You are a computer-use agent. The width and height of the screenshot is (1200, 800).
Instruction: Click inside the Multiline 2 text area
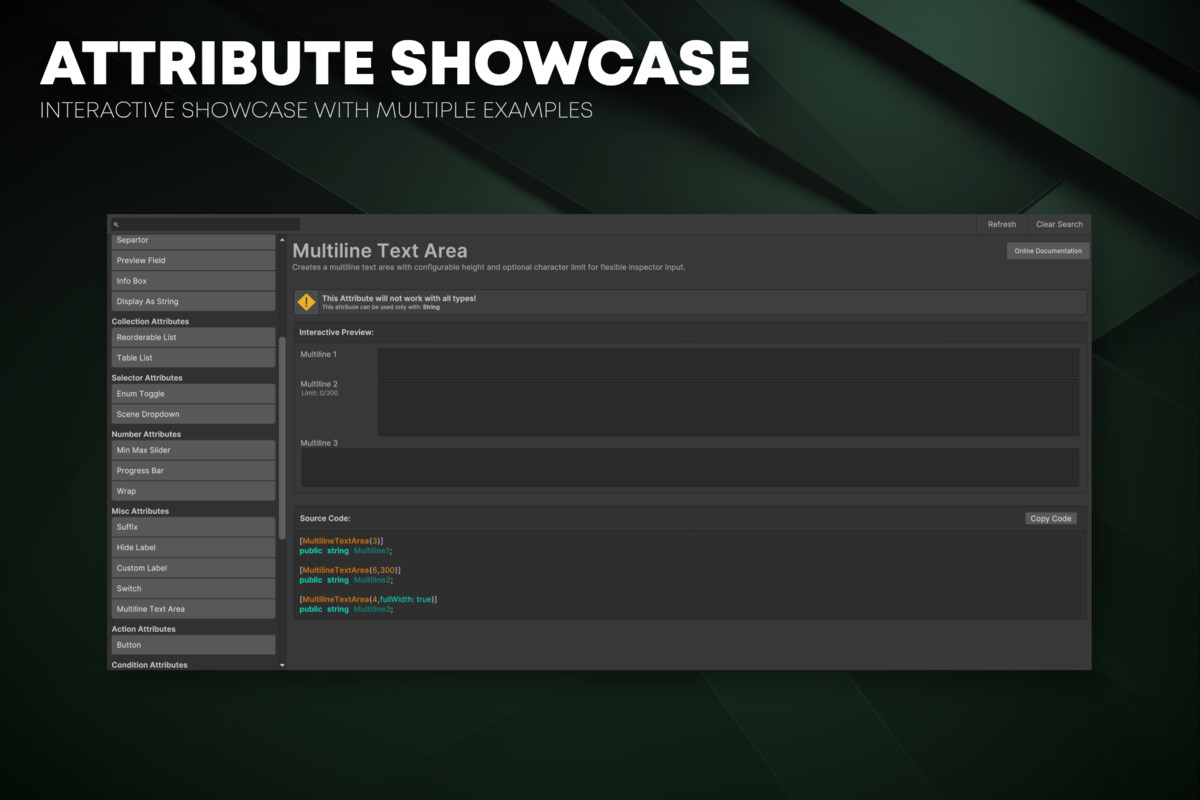[x=728, y=407]
